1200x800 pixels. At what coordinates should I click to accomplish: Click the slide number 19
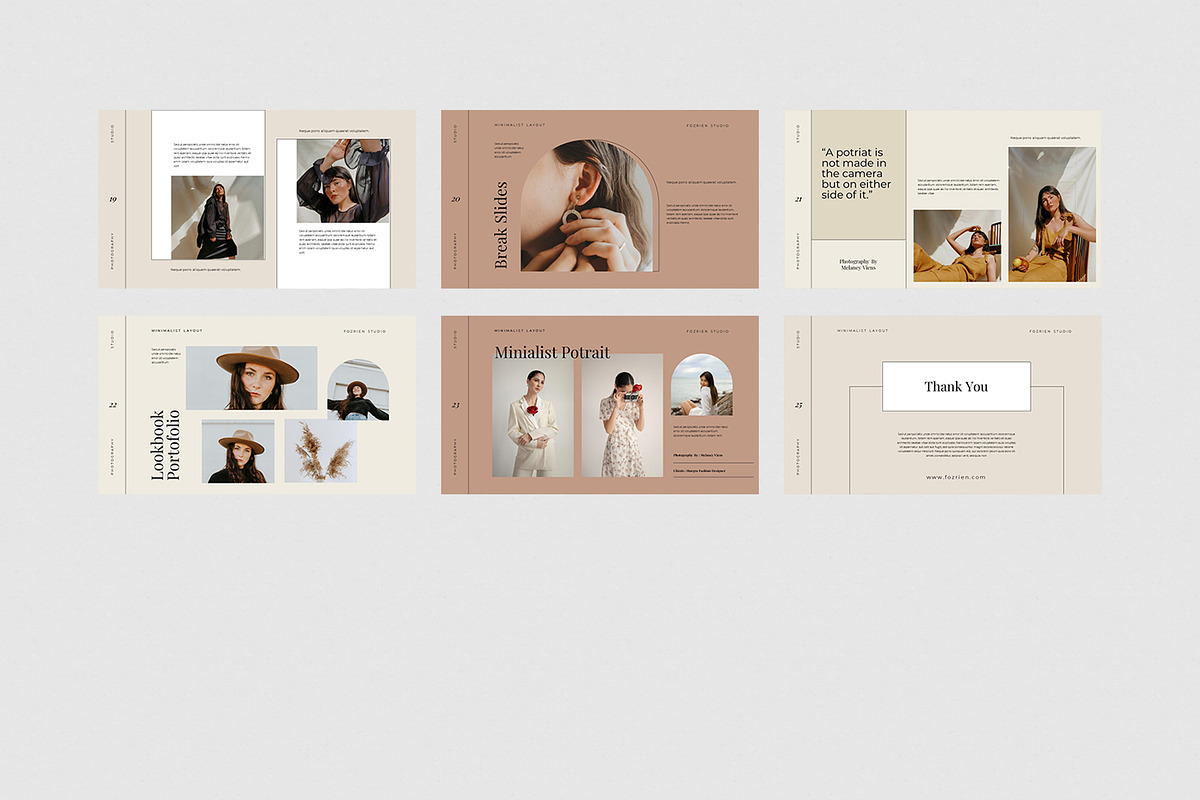(113, 199)
